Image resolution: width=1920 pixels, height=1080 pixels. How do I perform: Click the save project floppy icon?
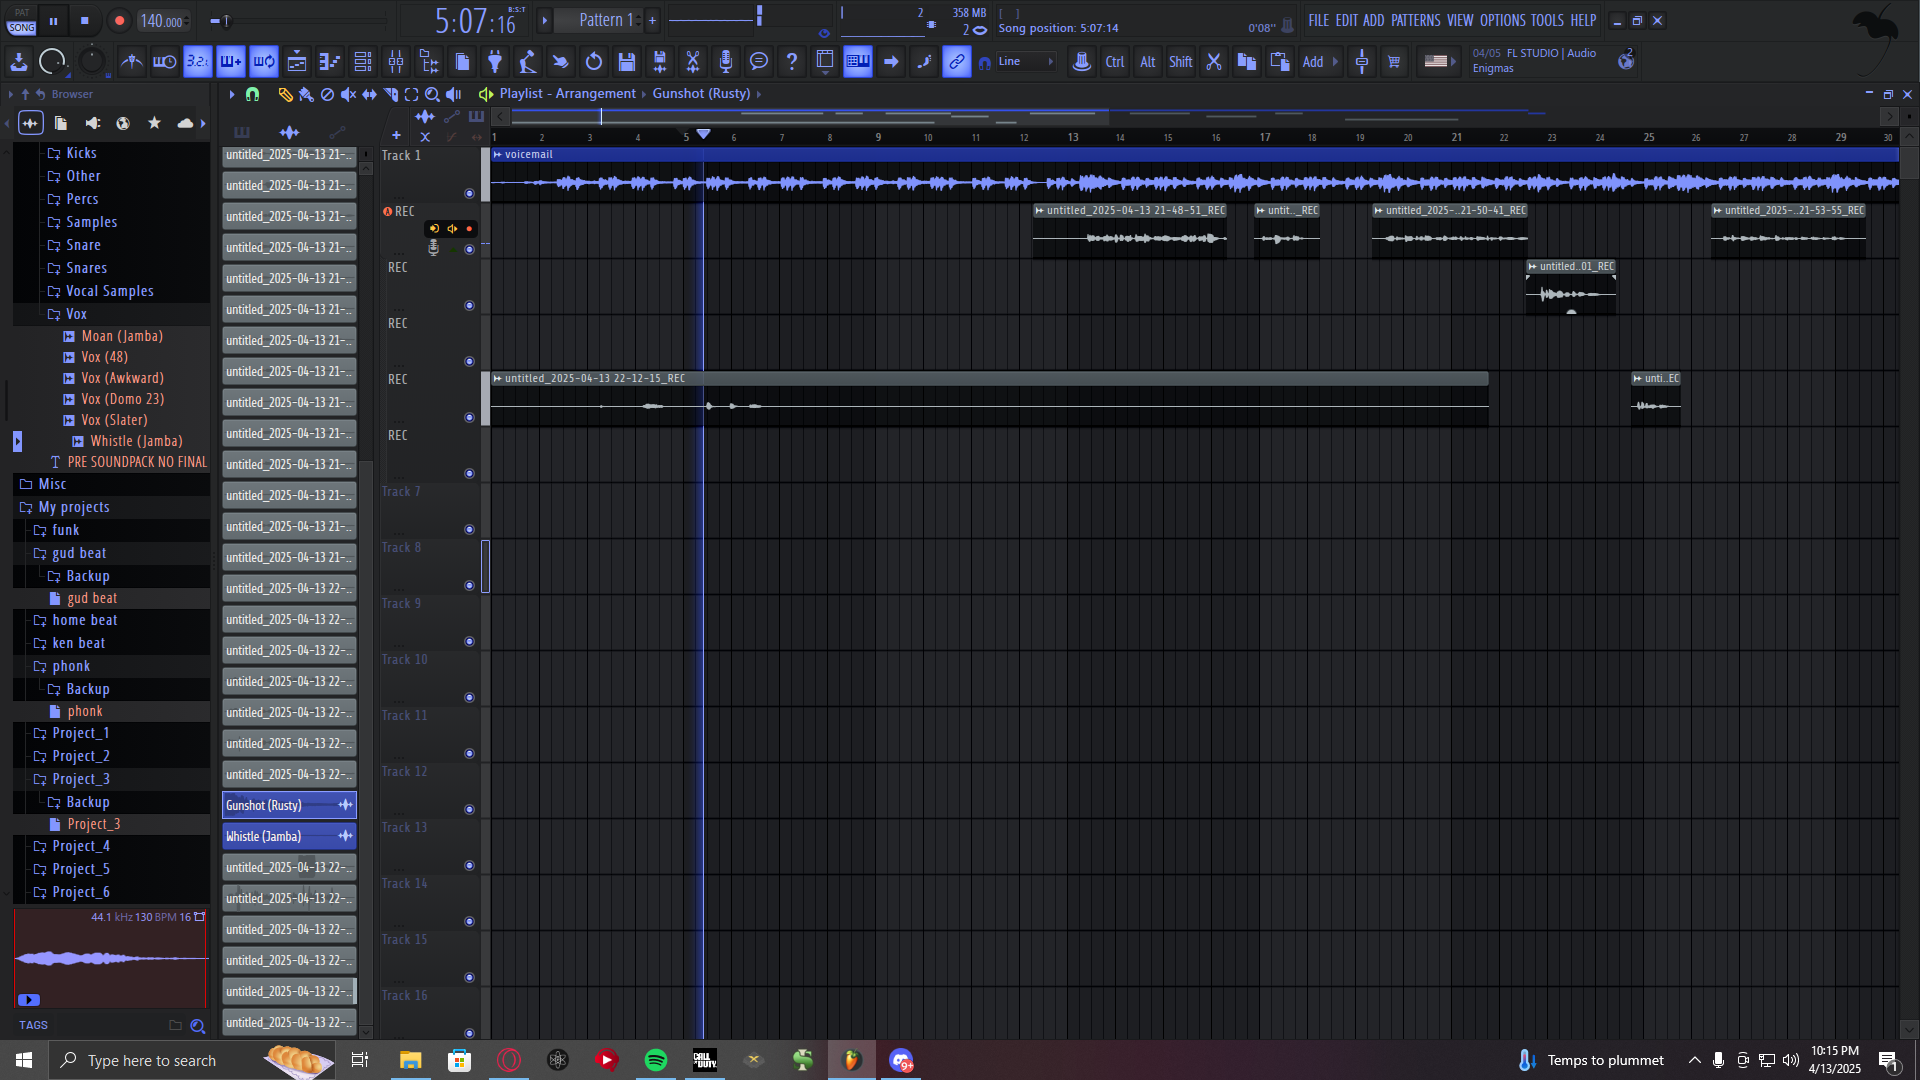[x=627, y=62]
